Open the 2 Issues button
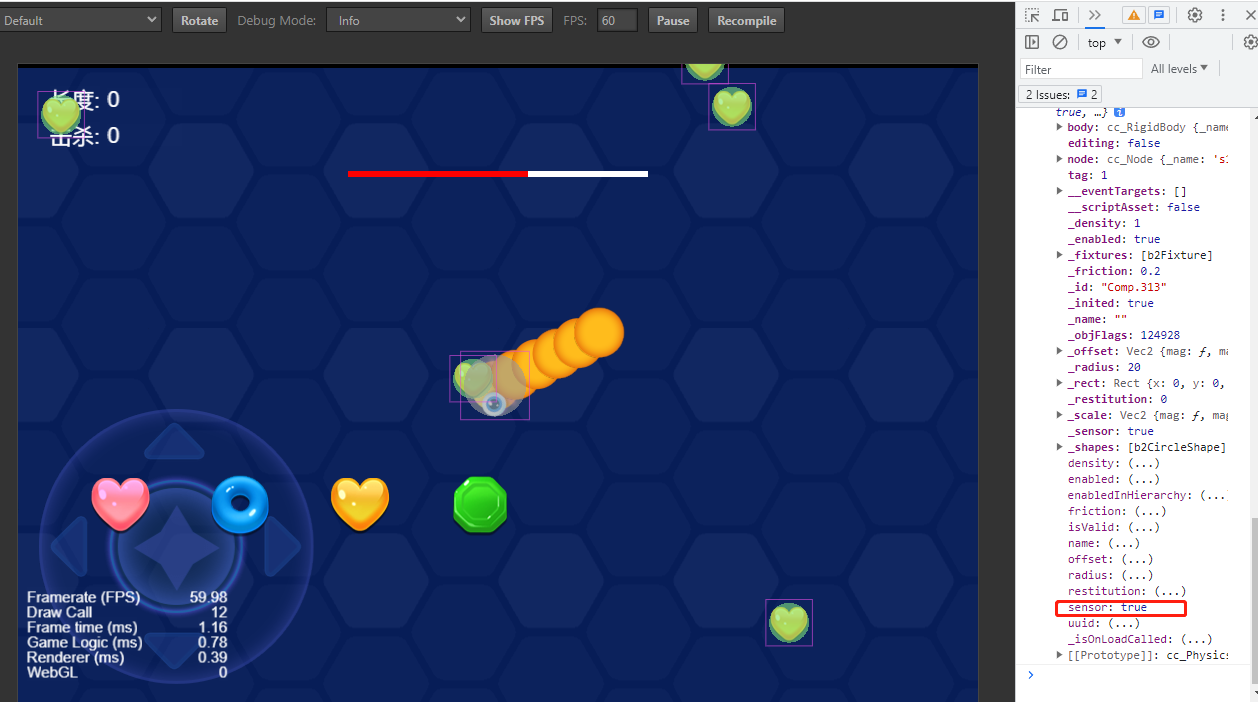Viewport: 1258px width, 702px height. pyautogui.click(x=1061, y=94)
